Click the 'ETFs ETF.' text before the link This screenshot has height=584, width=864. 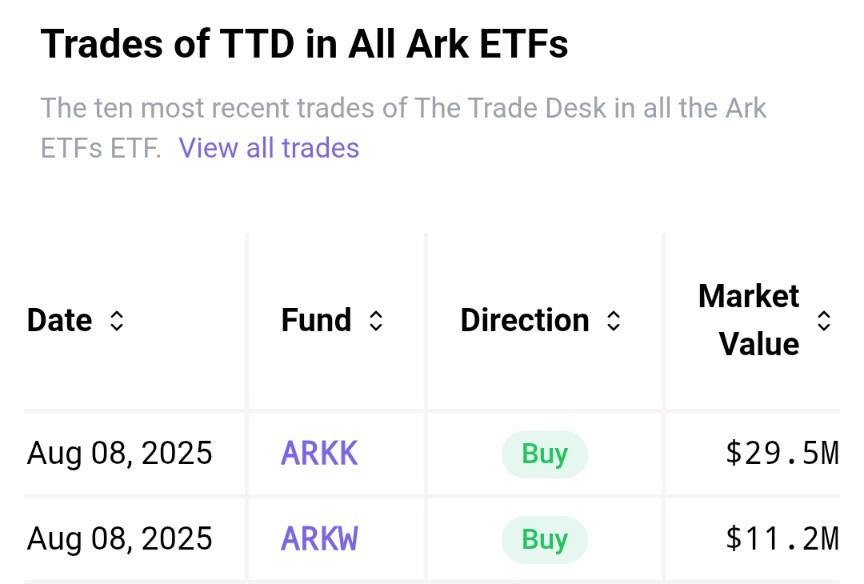pos(100,149)
